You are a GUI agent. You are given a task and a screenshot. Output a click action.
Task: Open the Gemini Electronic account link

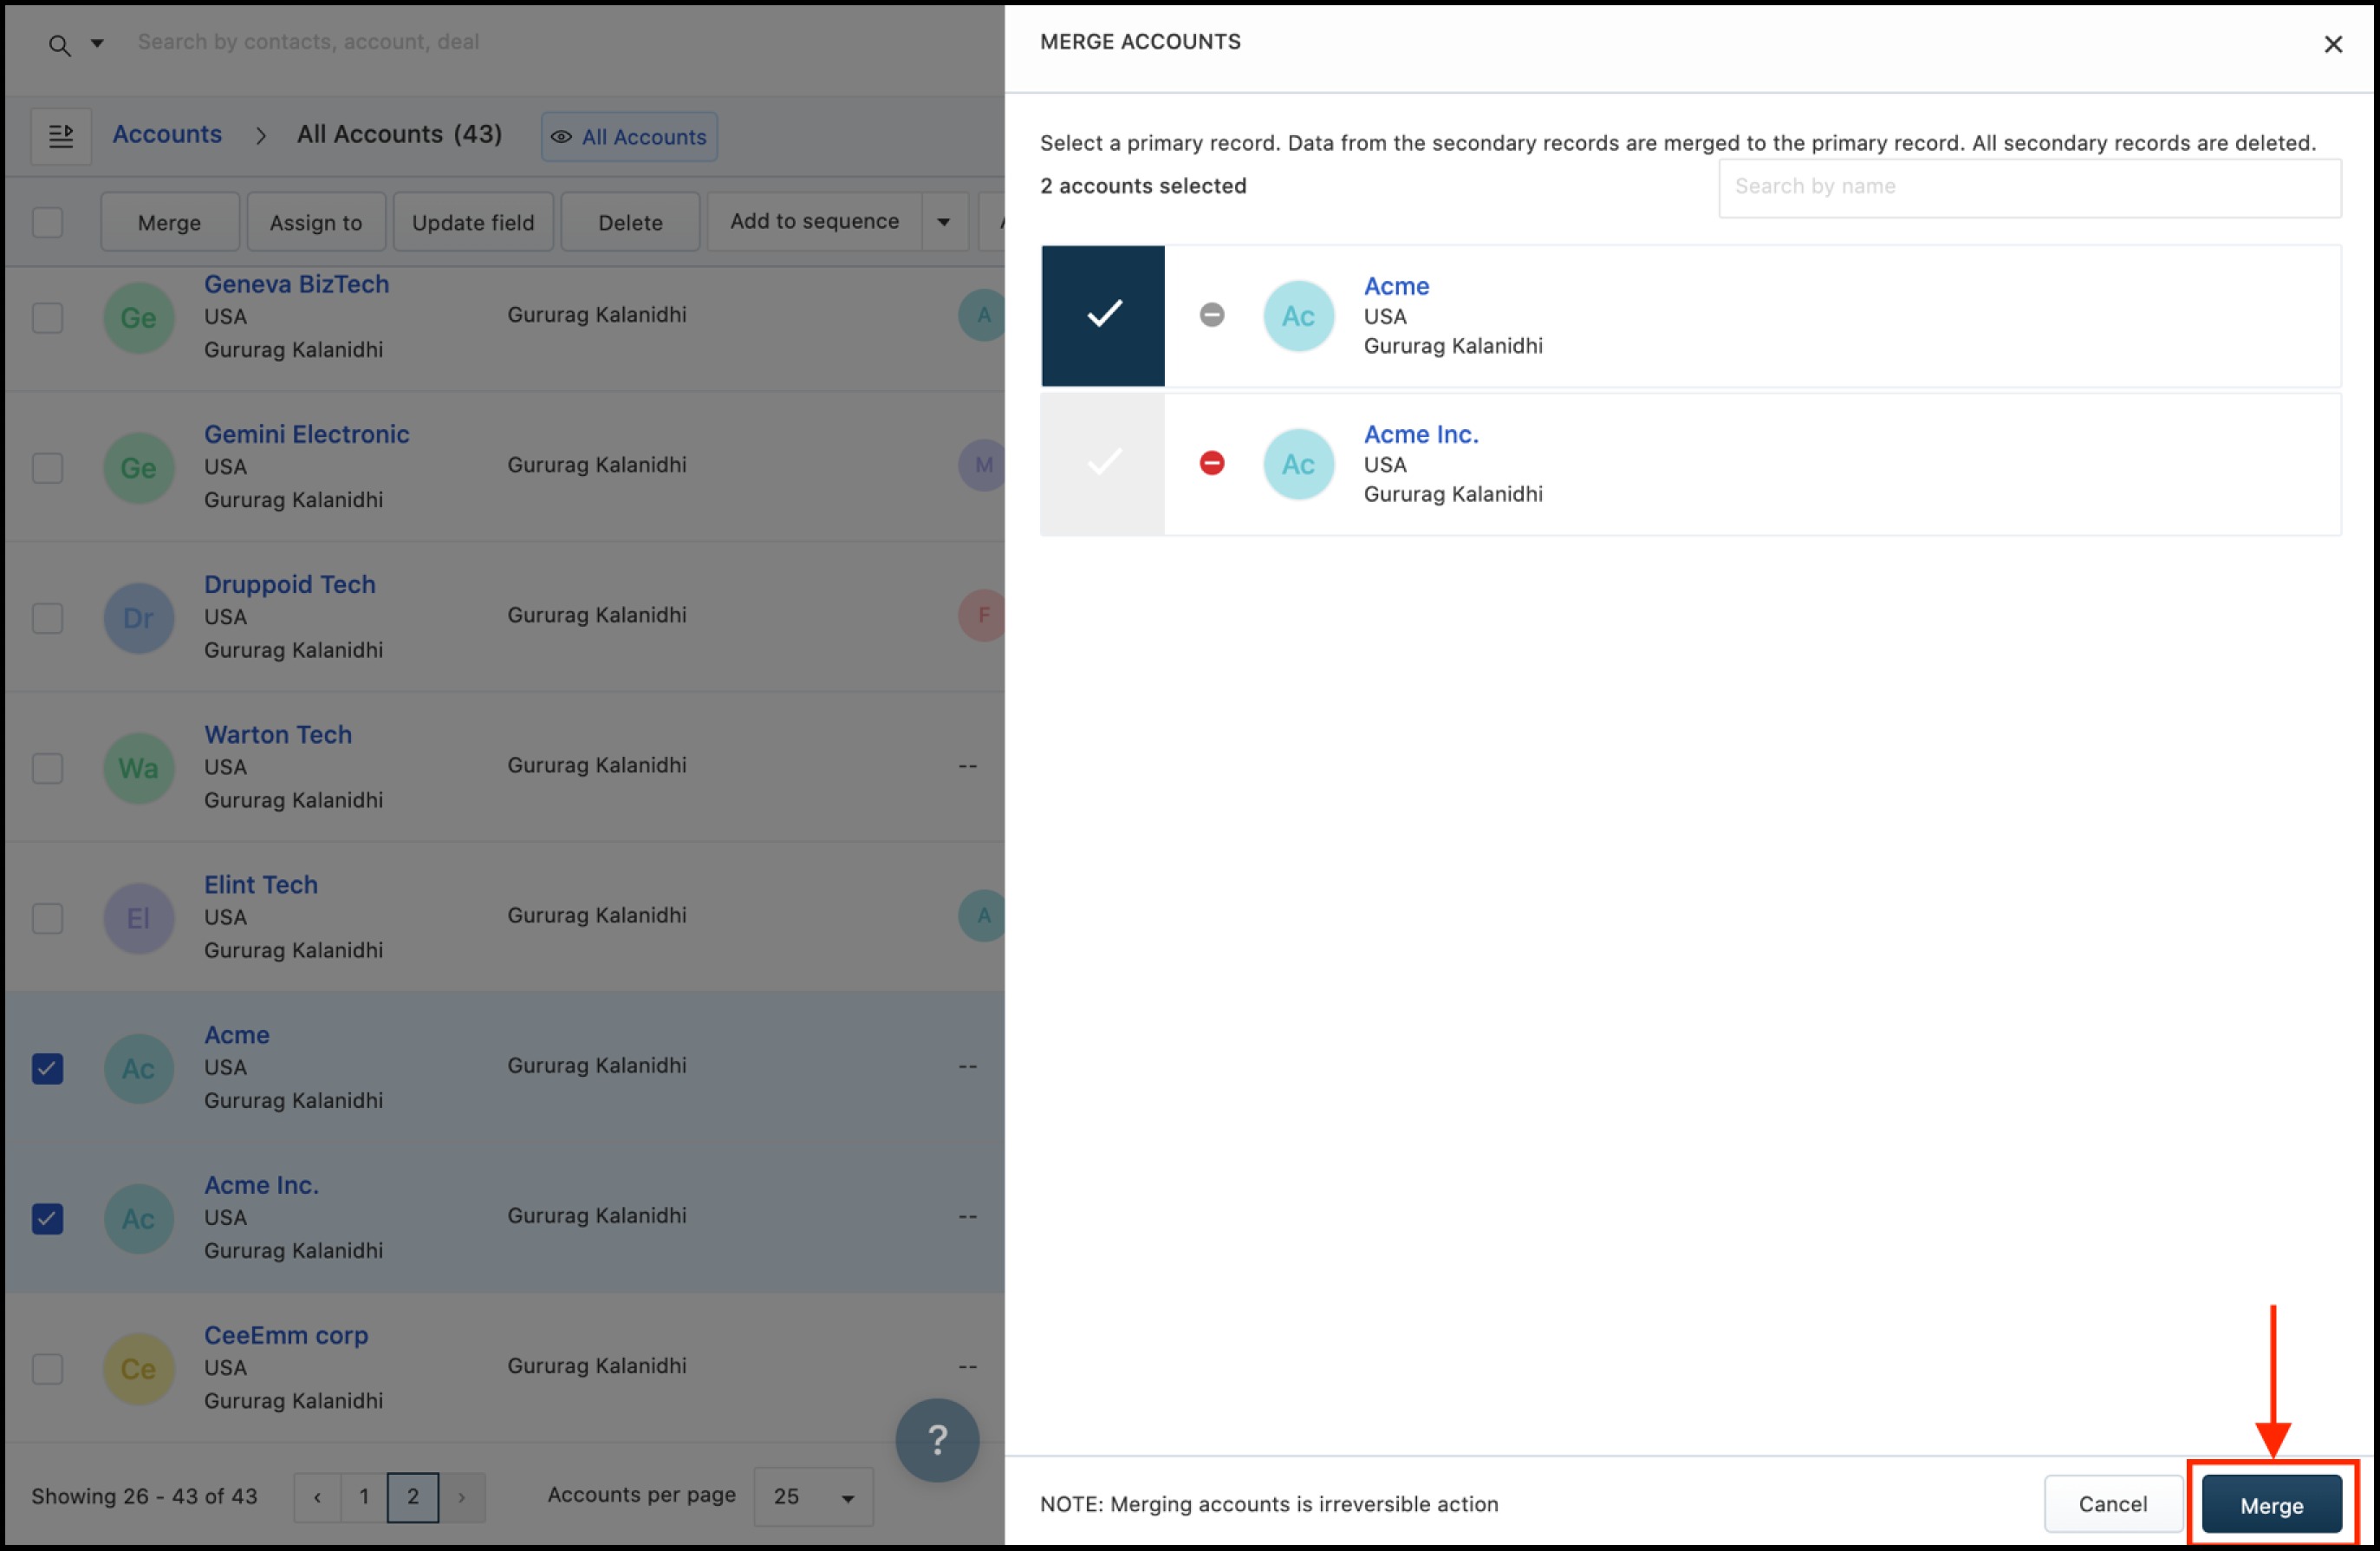tap(307, 434)
